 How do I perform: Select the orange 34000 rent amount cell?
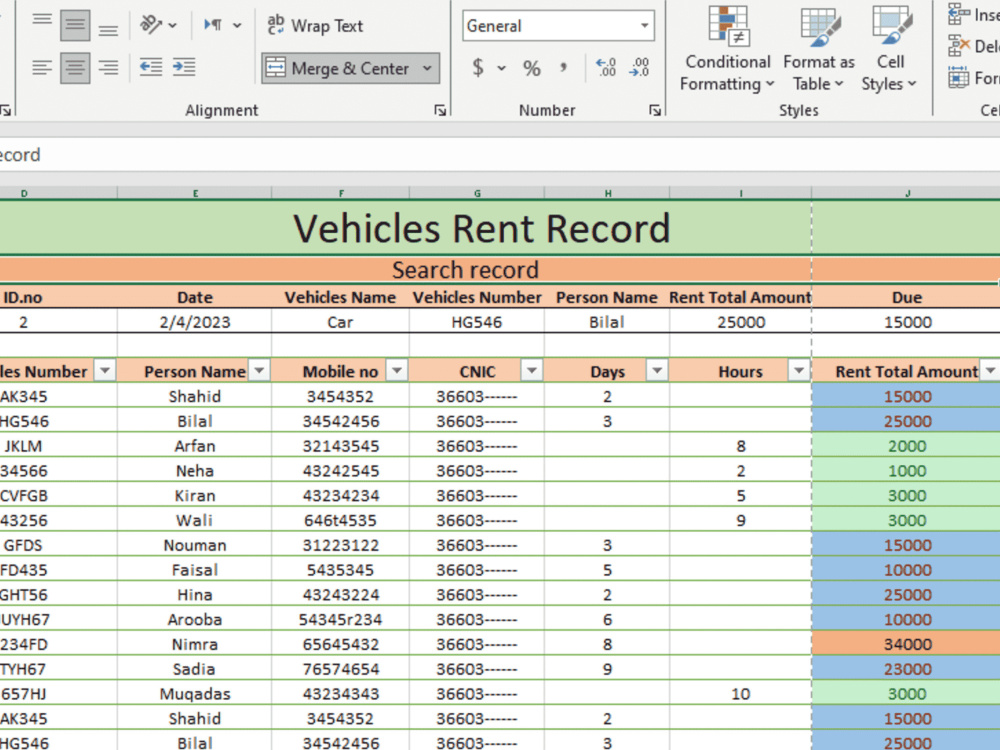(x=907, y=644)
